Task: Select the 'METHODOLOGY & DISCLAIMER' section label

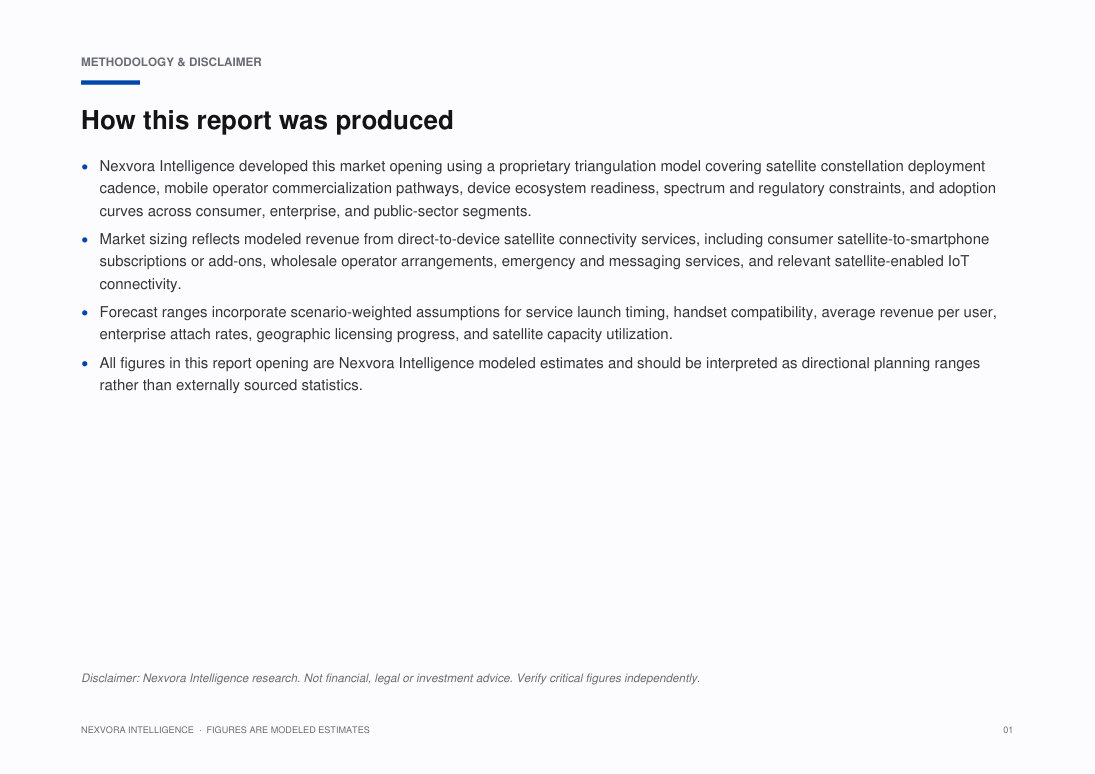Action: 171,62
